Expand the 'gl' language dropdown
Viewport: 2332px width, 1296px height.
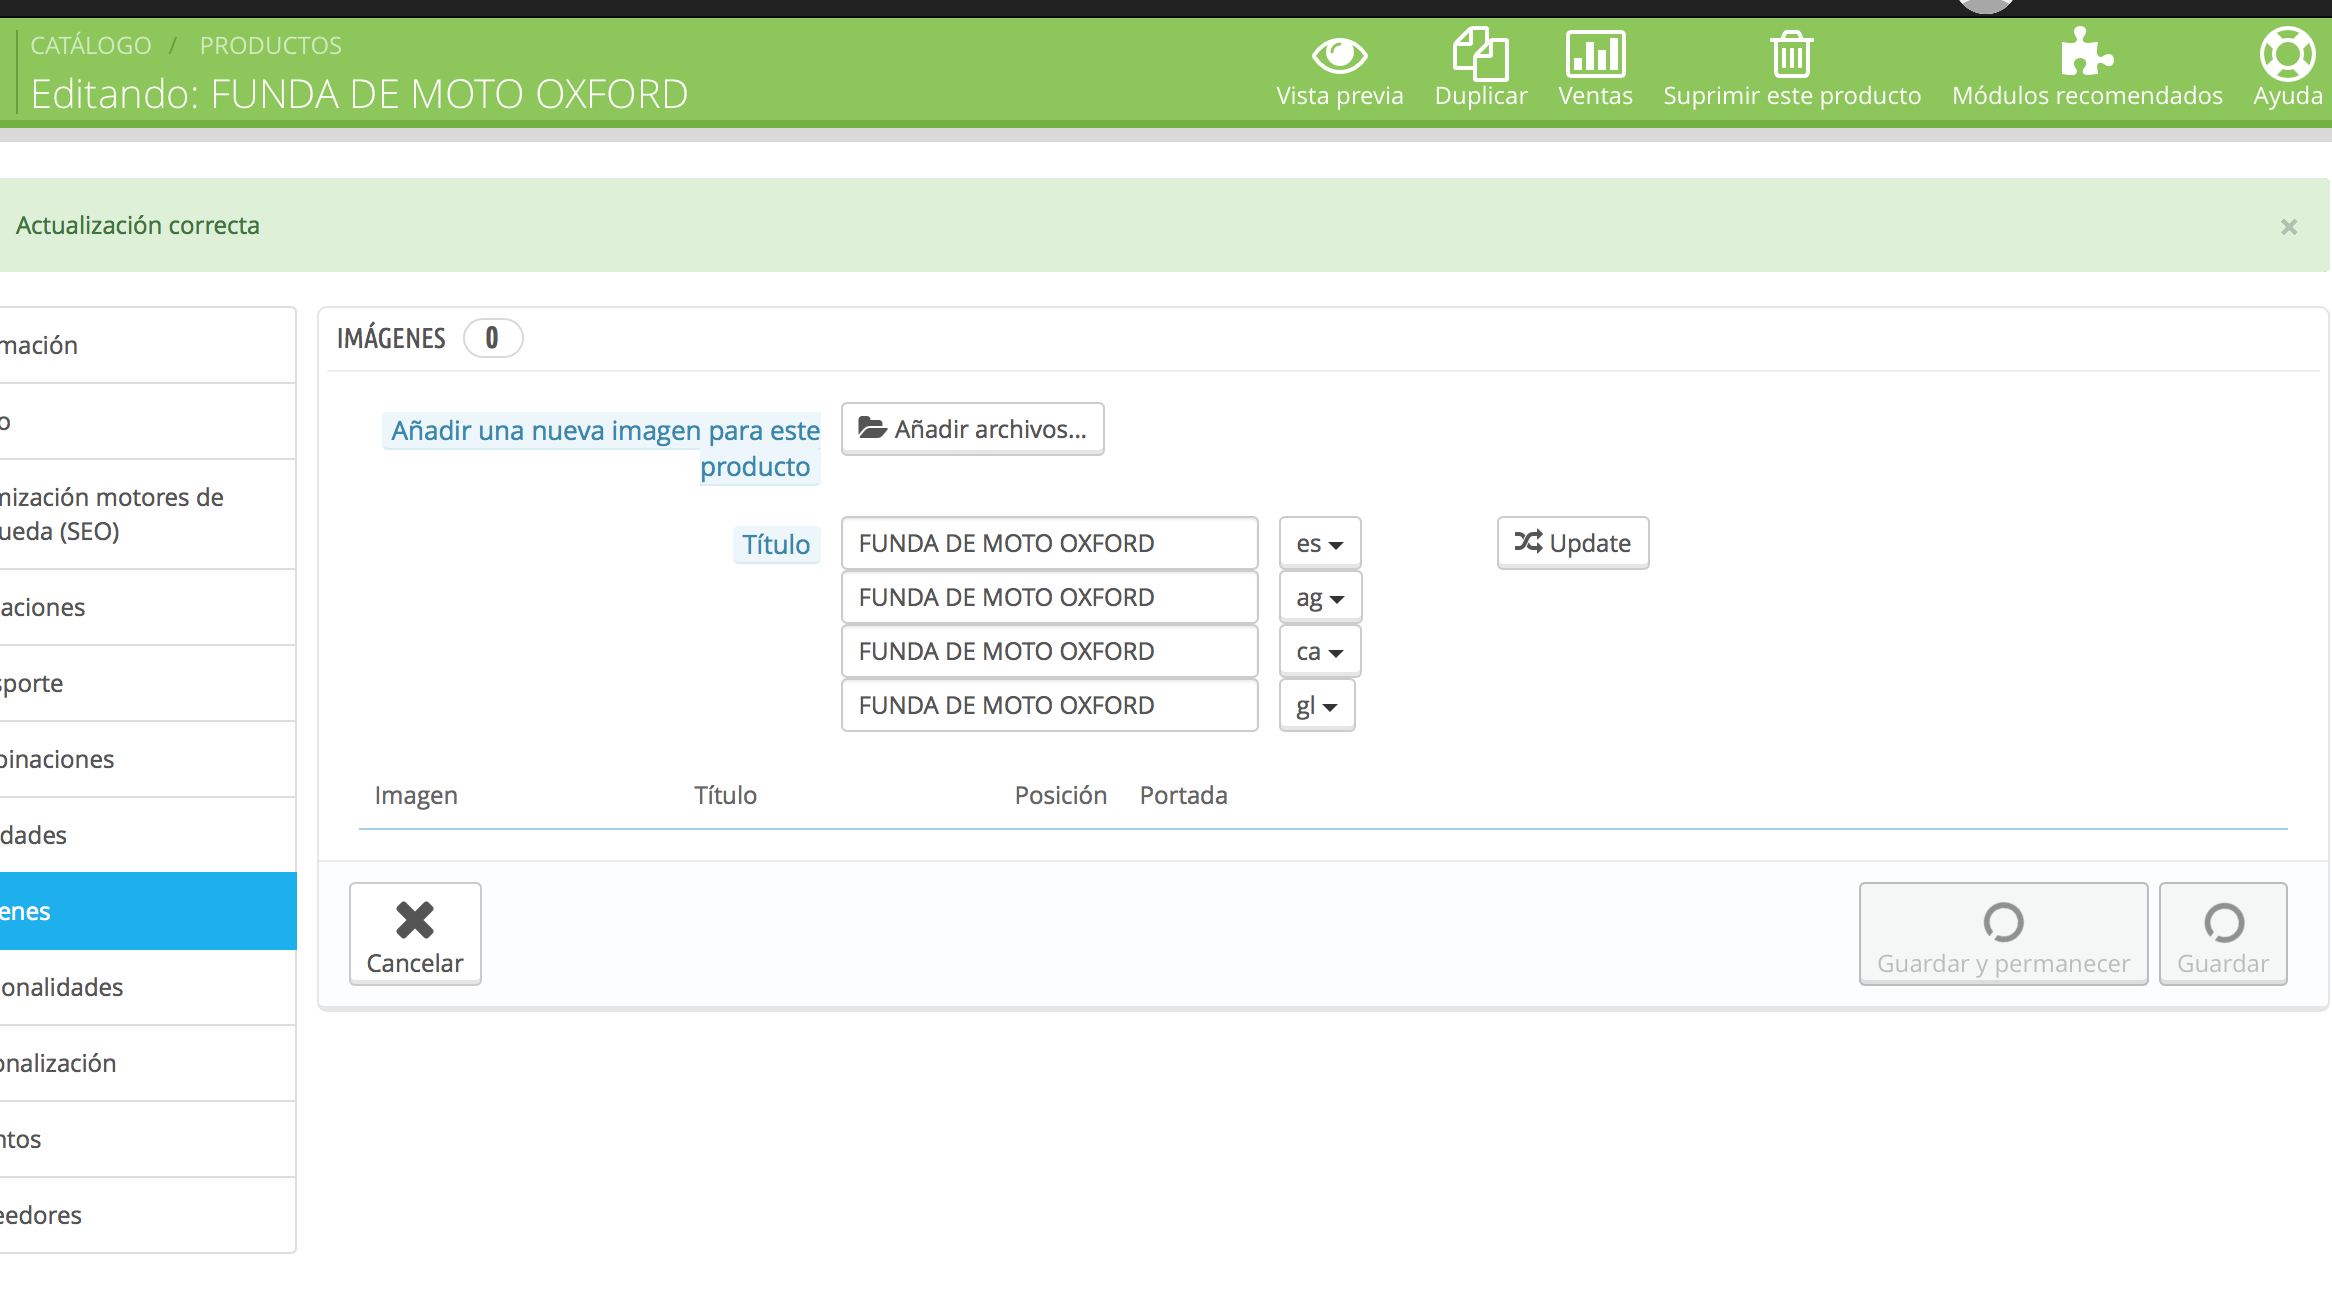[1316, 706]
